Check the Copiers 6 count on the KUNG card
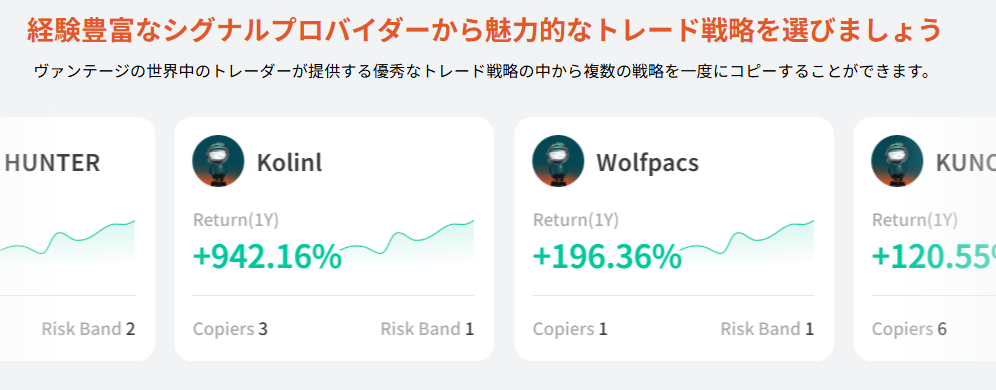The height and width of the screenshot is (390, 996). [909, 329]
